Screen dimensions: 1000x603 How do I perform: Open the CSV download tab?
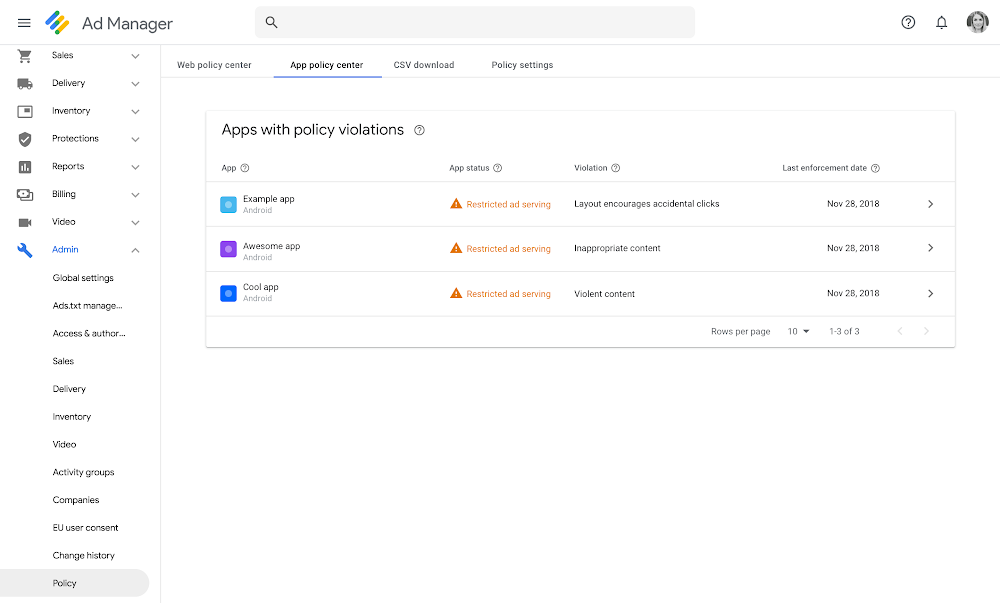pyautogui.click(x=424, y=64)
